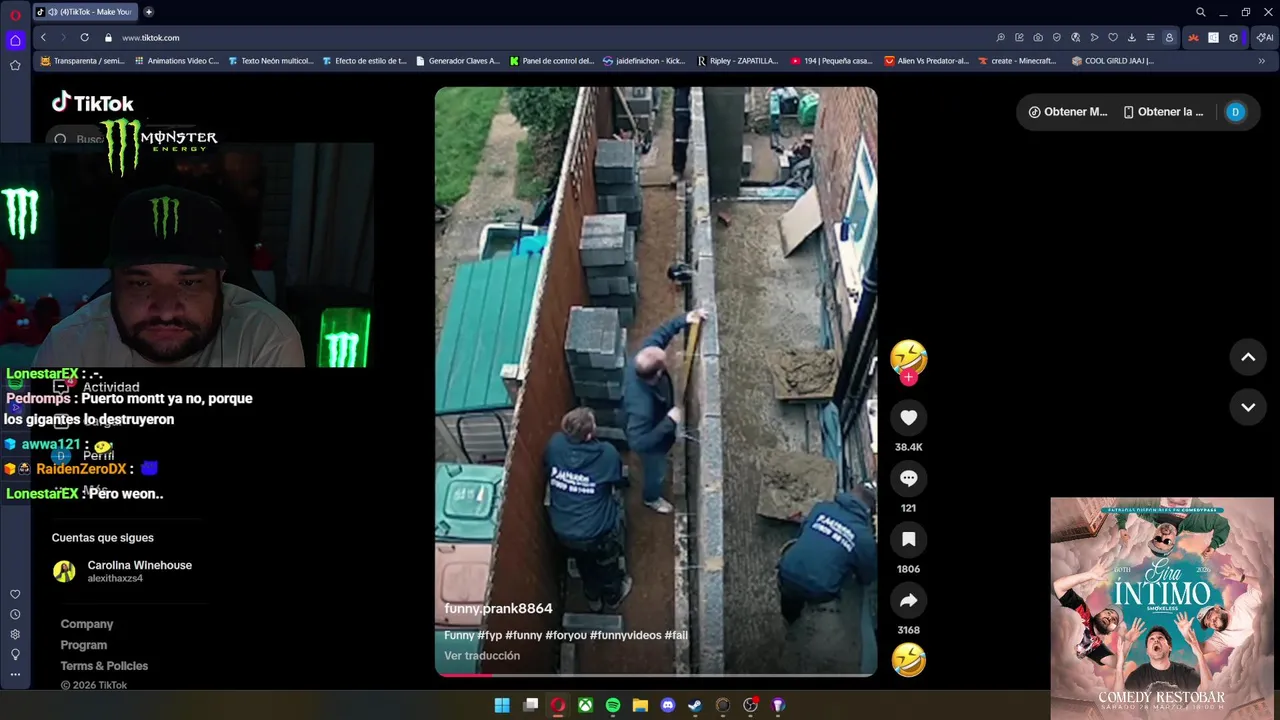Open the browser downloads icon
This screenshot has width=1280, height=720.
pyautogui.click(x=1132, y=38)
